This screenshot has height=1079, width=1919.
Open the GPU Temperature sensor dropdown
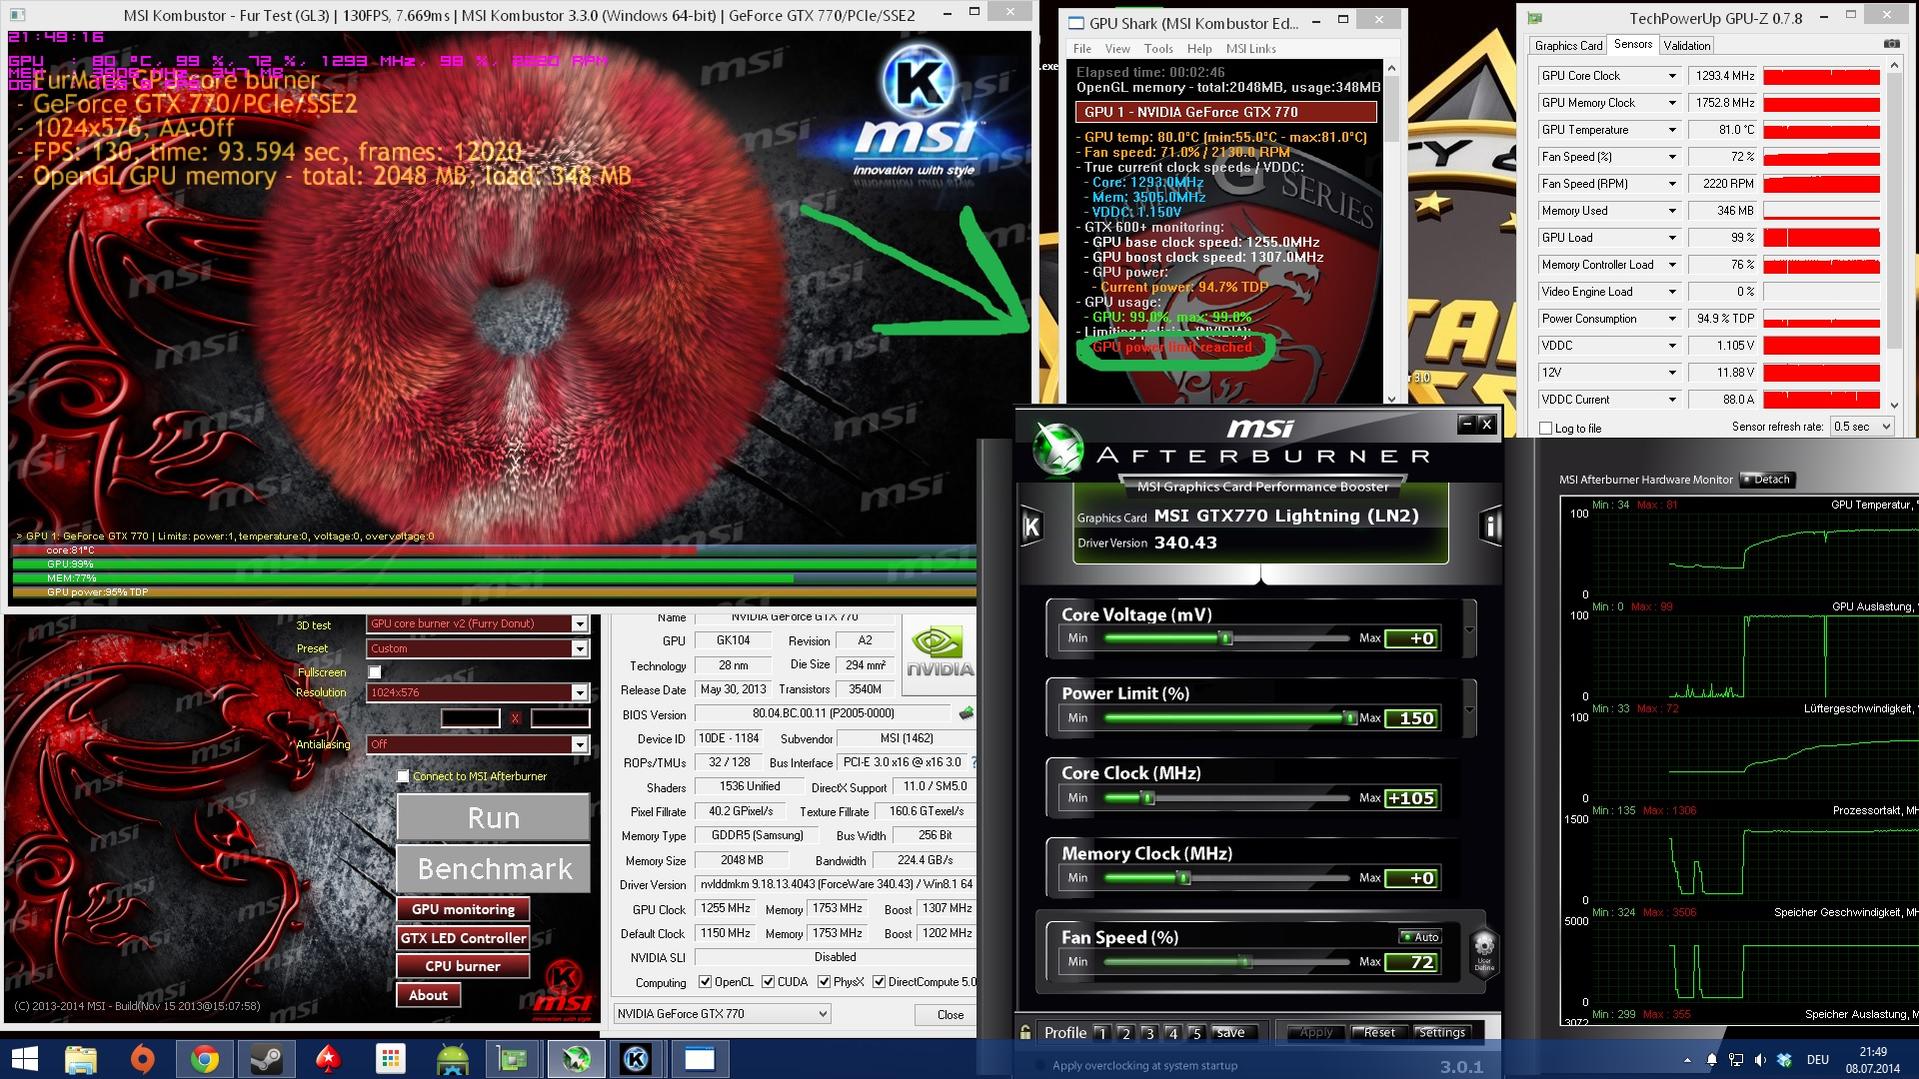click(1671, 130)
